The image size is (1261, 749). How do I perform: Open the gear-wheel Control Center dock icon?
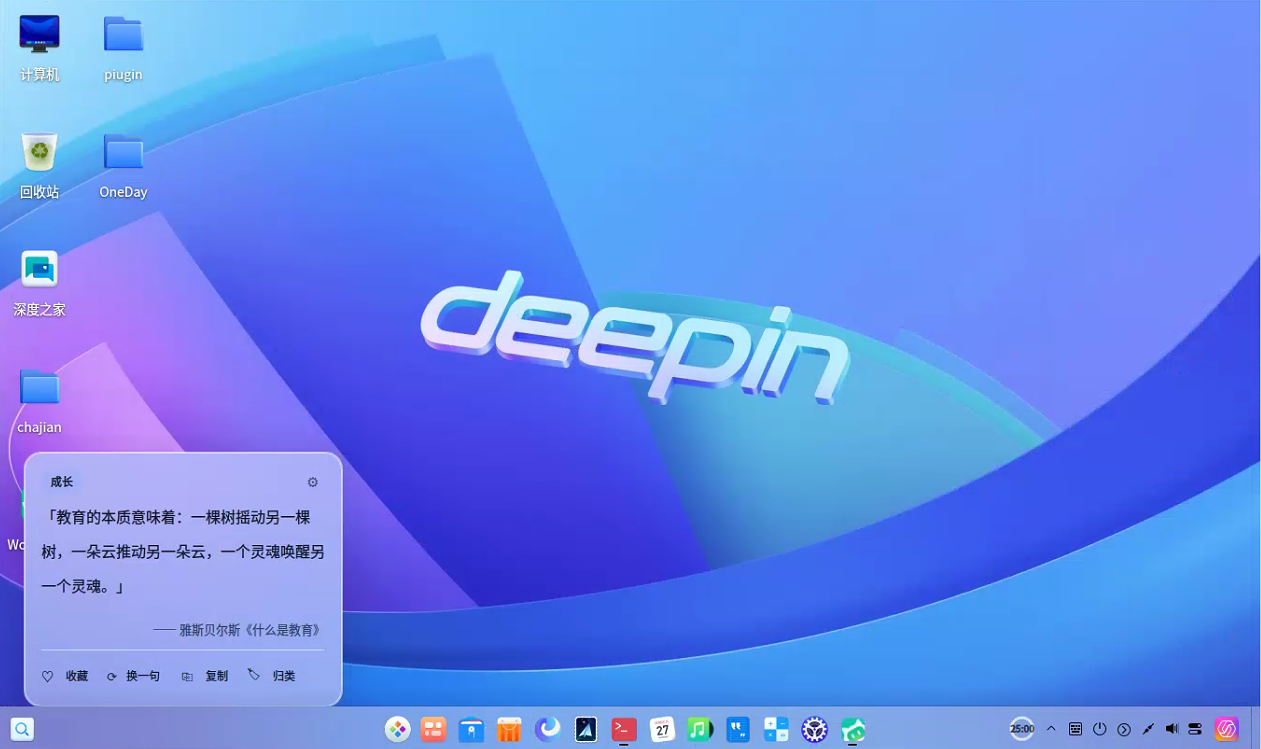[814, 729]
